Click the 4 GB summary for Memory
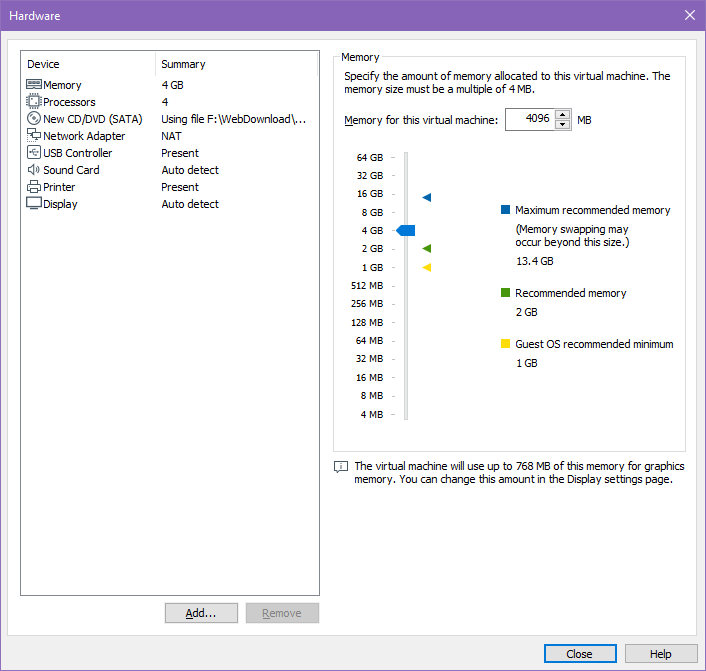This screenshot has width=706, height=671. tap(172, 85)
